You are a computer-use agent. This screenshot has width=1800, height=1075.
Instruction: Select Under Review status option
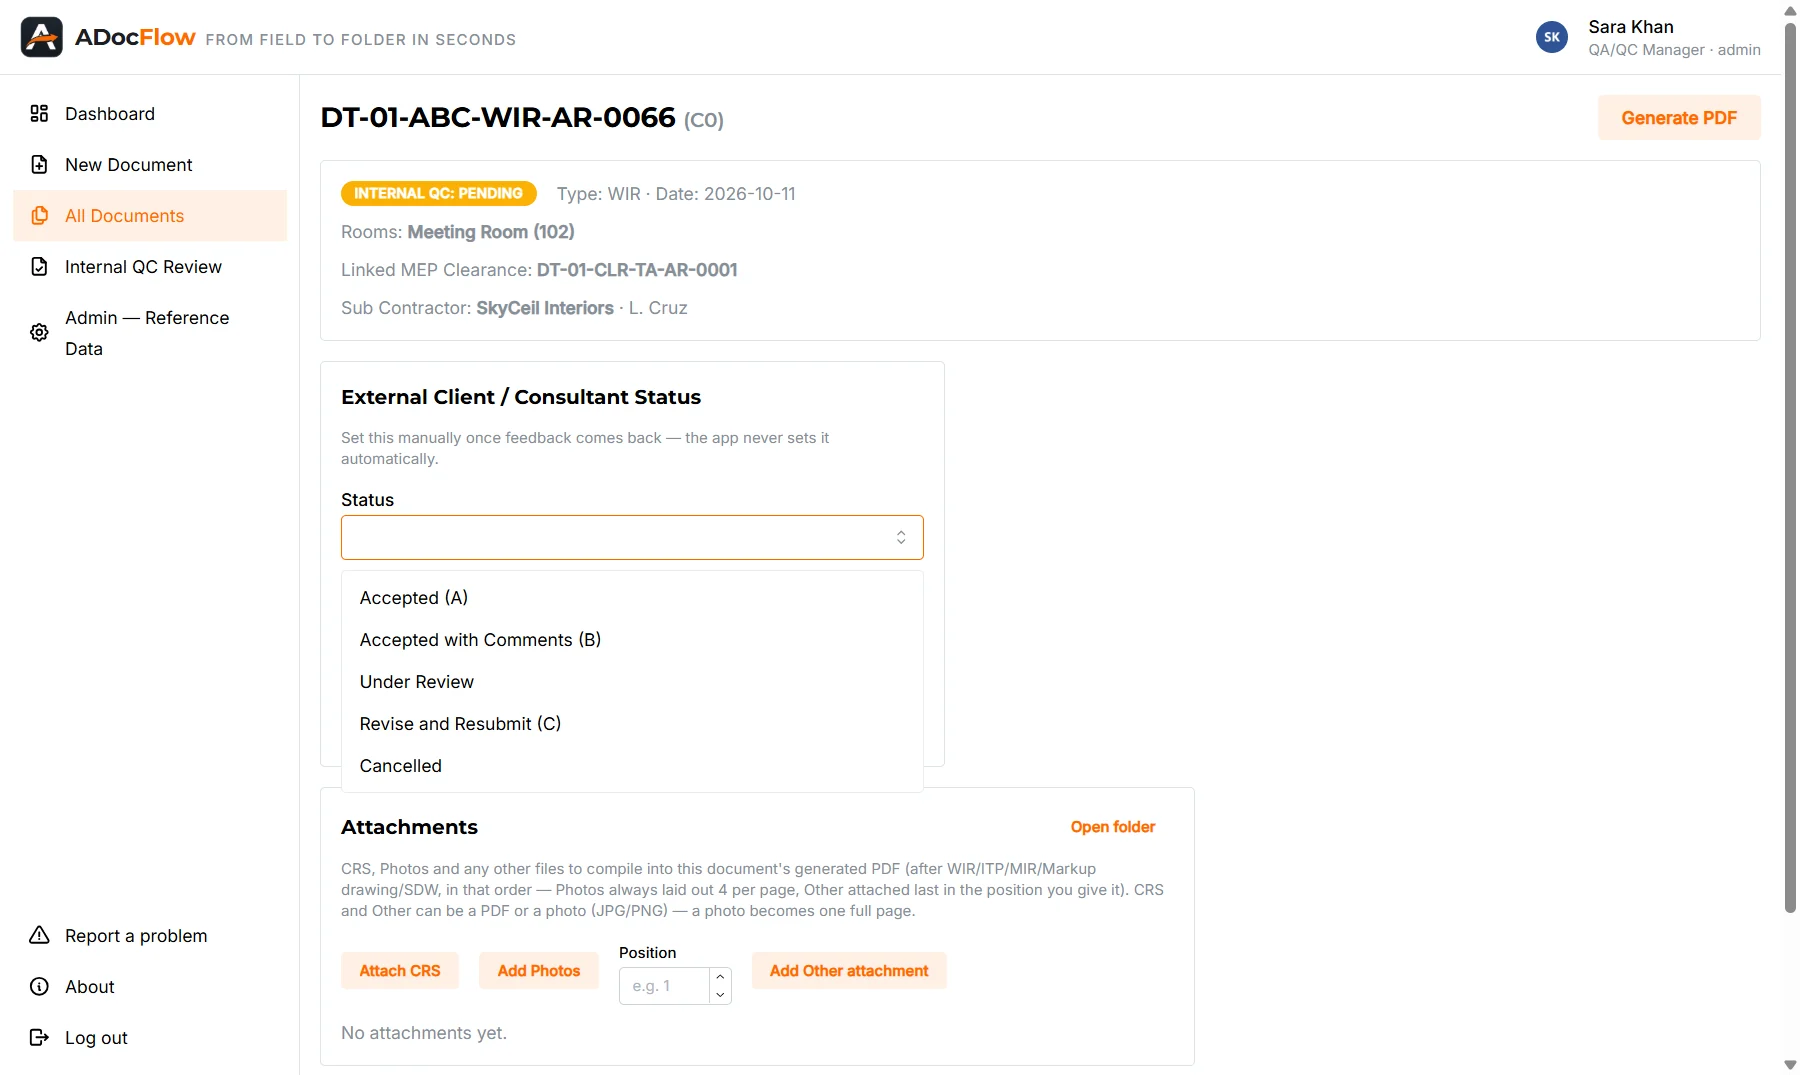(x=632, y=681)
